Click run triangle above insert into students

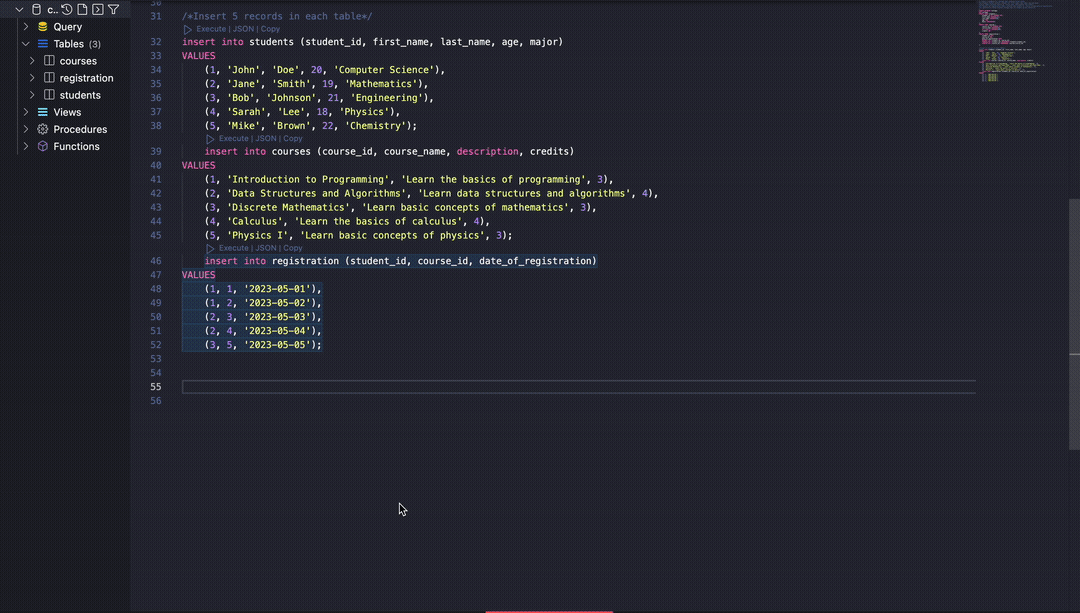[x=187, y=30]
